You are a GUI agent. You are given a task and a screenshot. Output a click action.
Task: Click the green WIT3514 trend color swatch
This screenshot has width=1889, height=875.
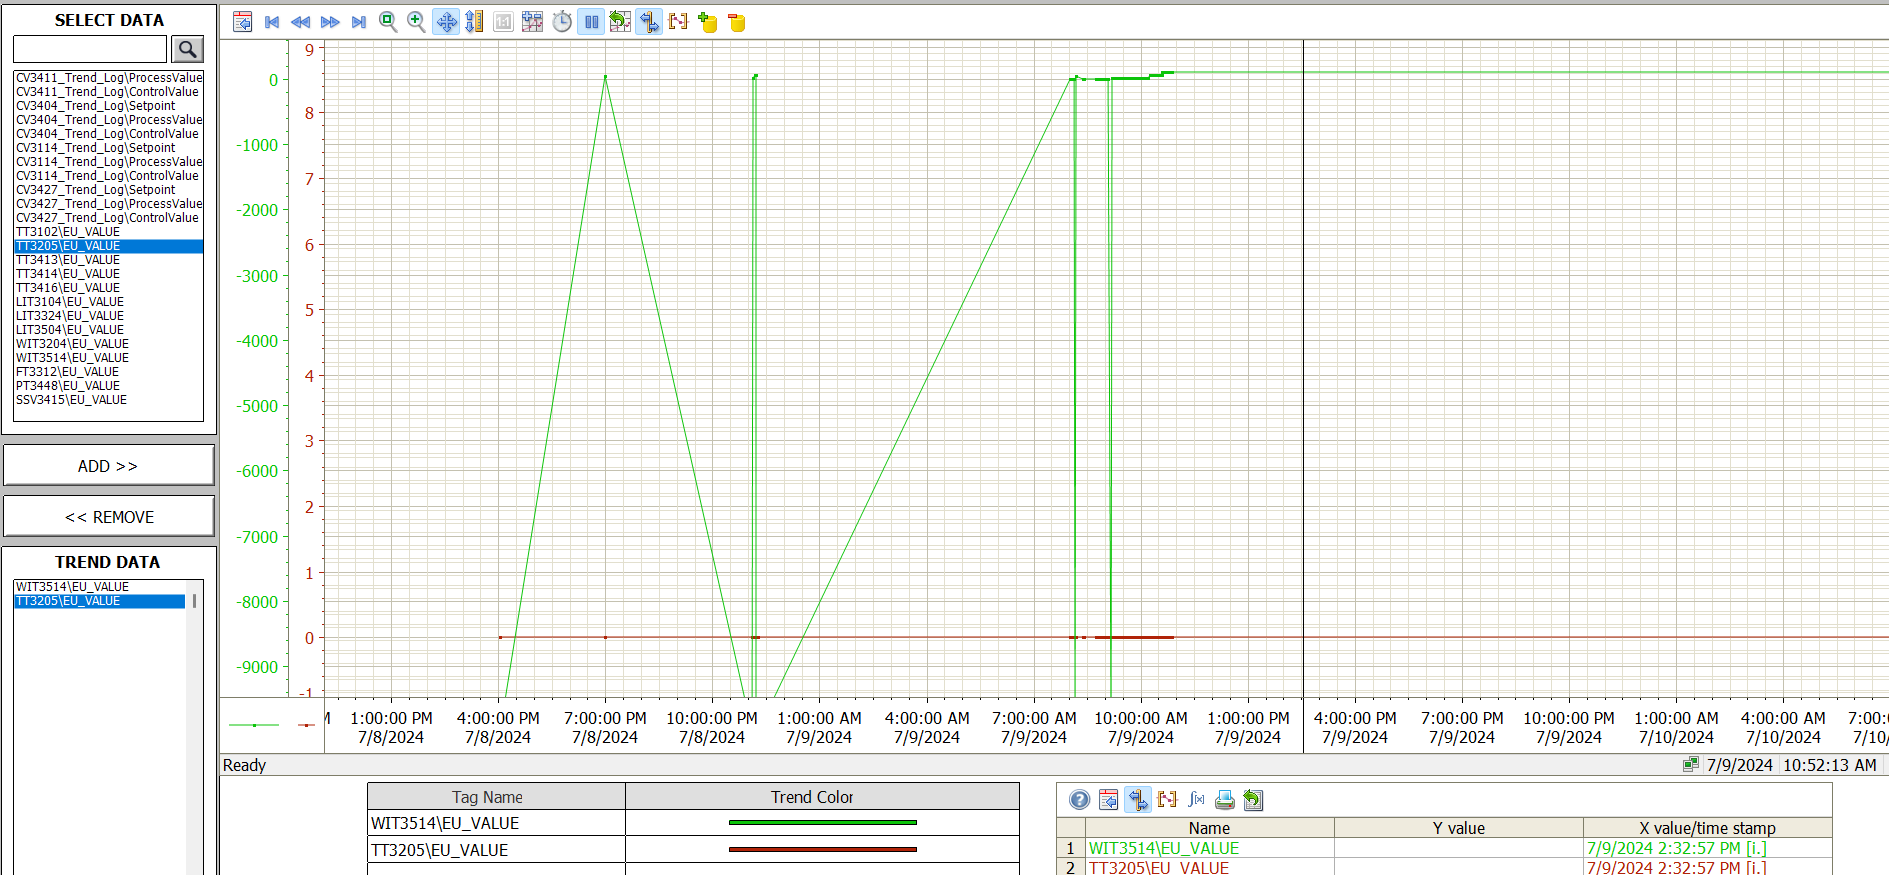click(x=822, y=823)
